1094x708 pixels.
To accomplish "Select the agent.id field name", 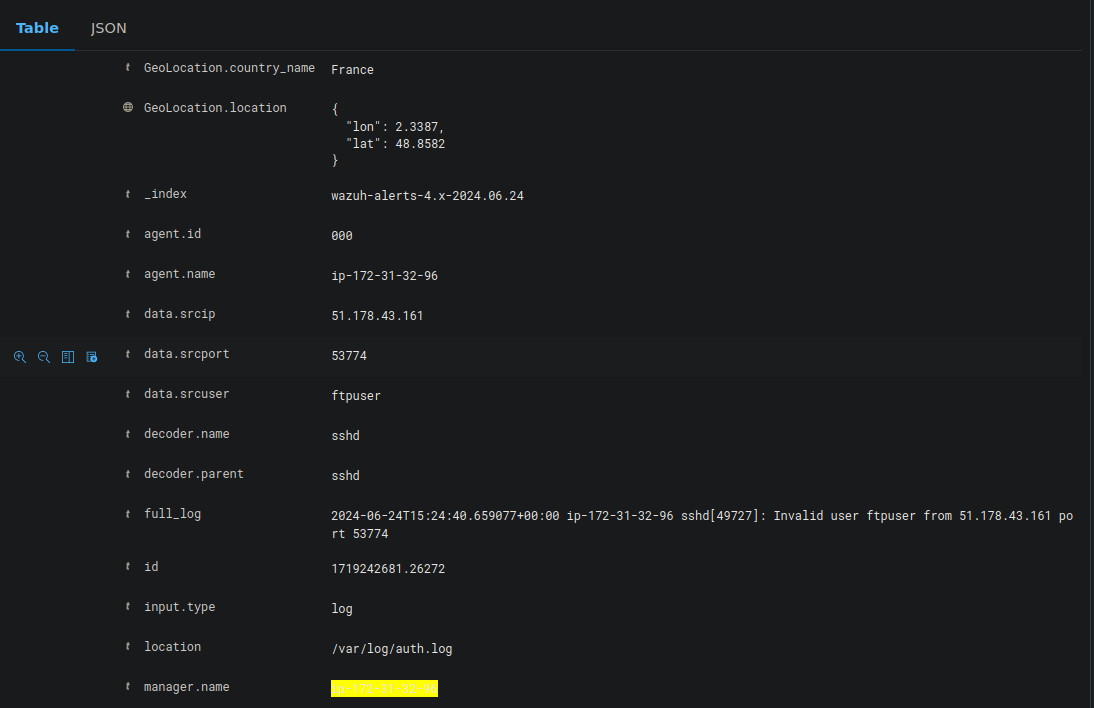I will click(x=172, y=234).
